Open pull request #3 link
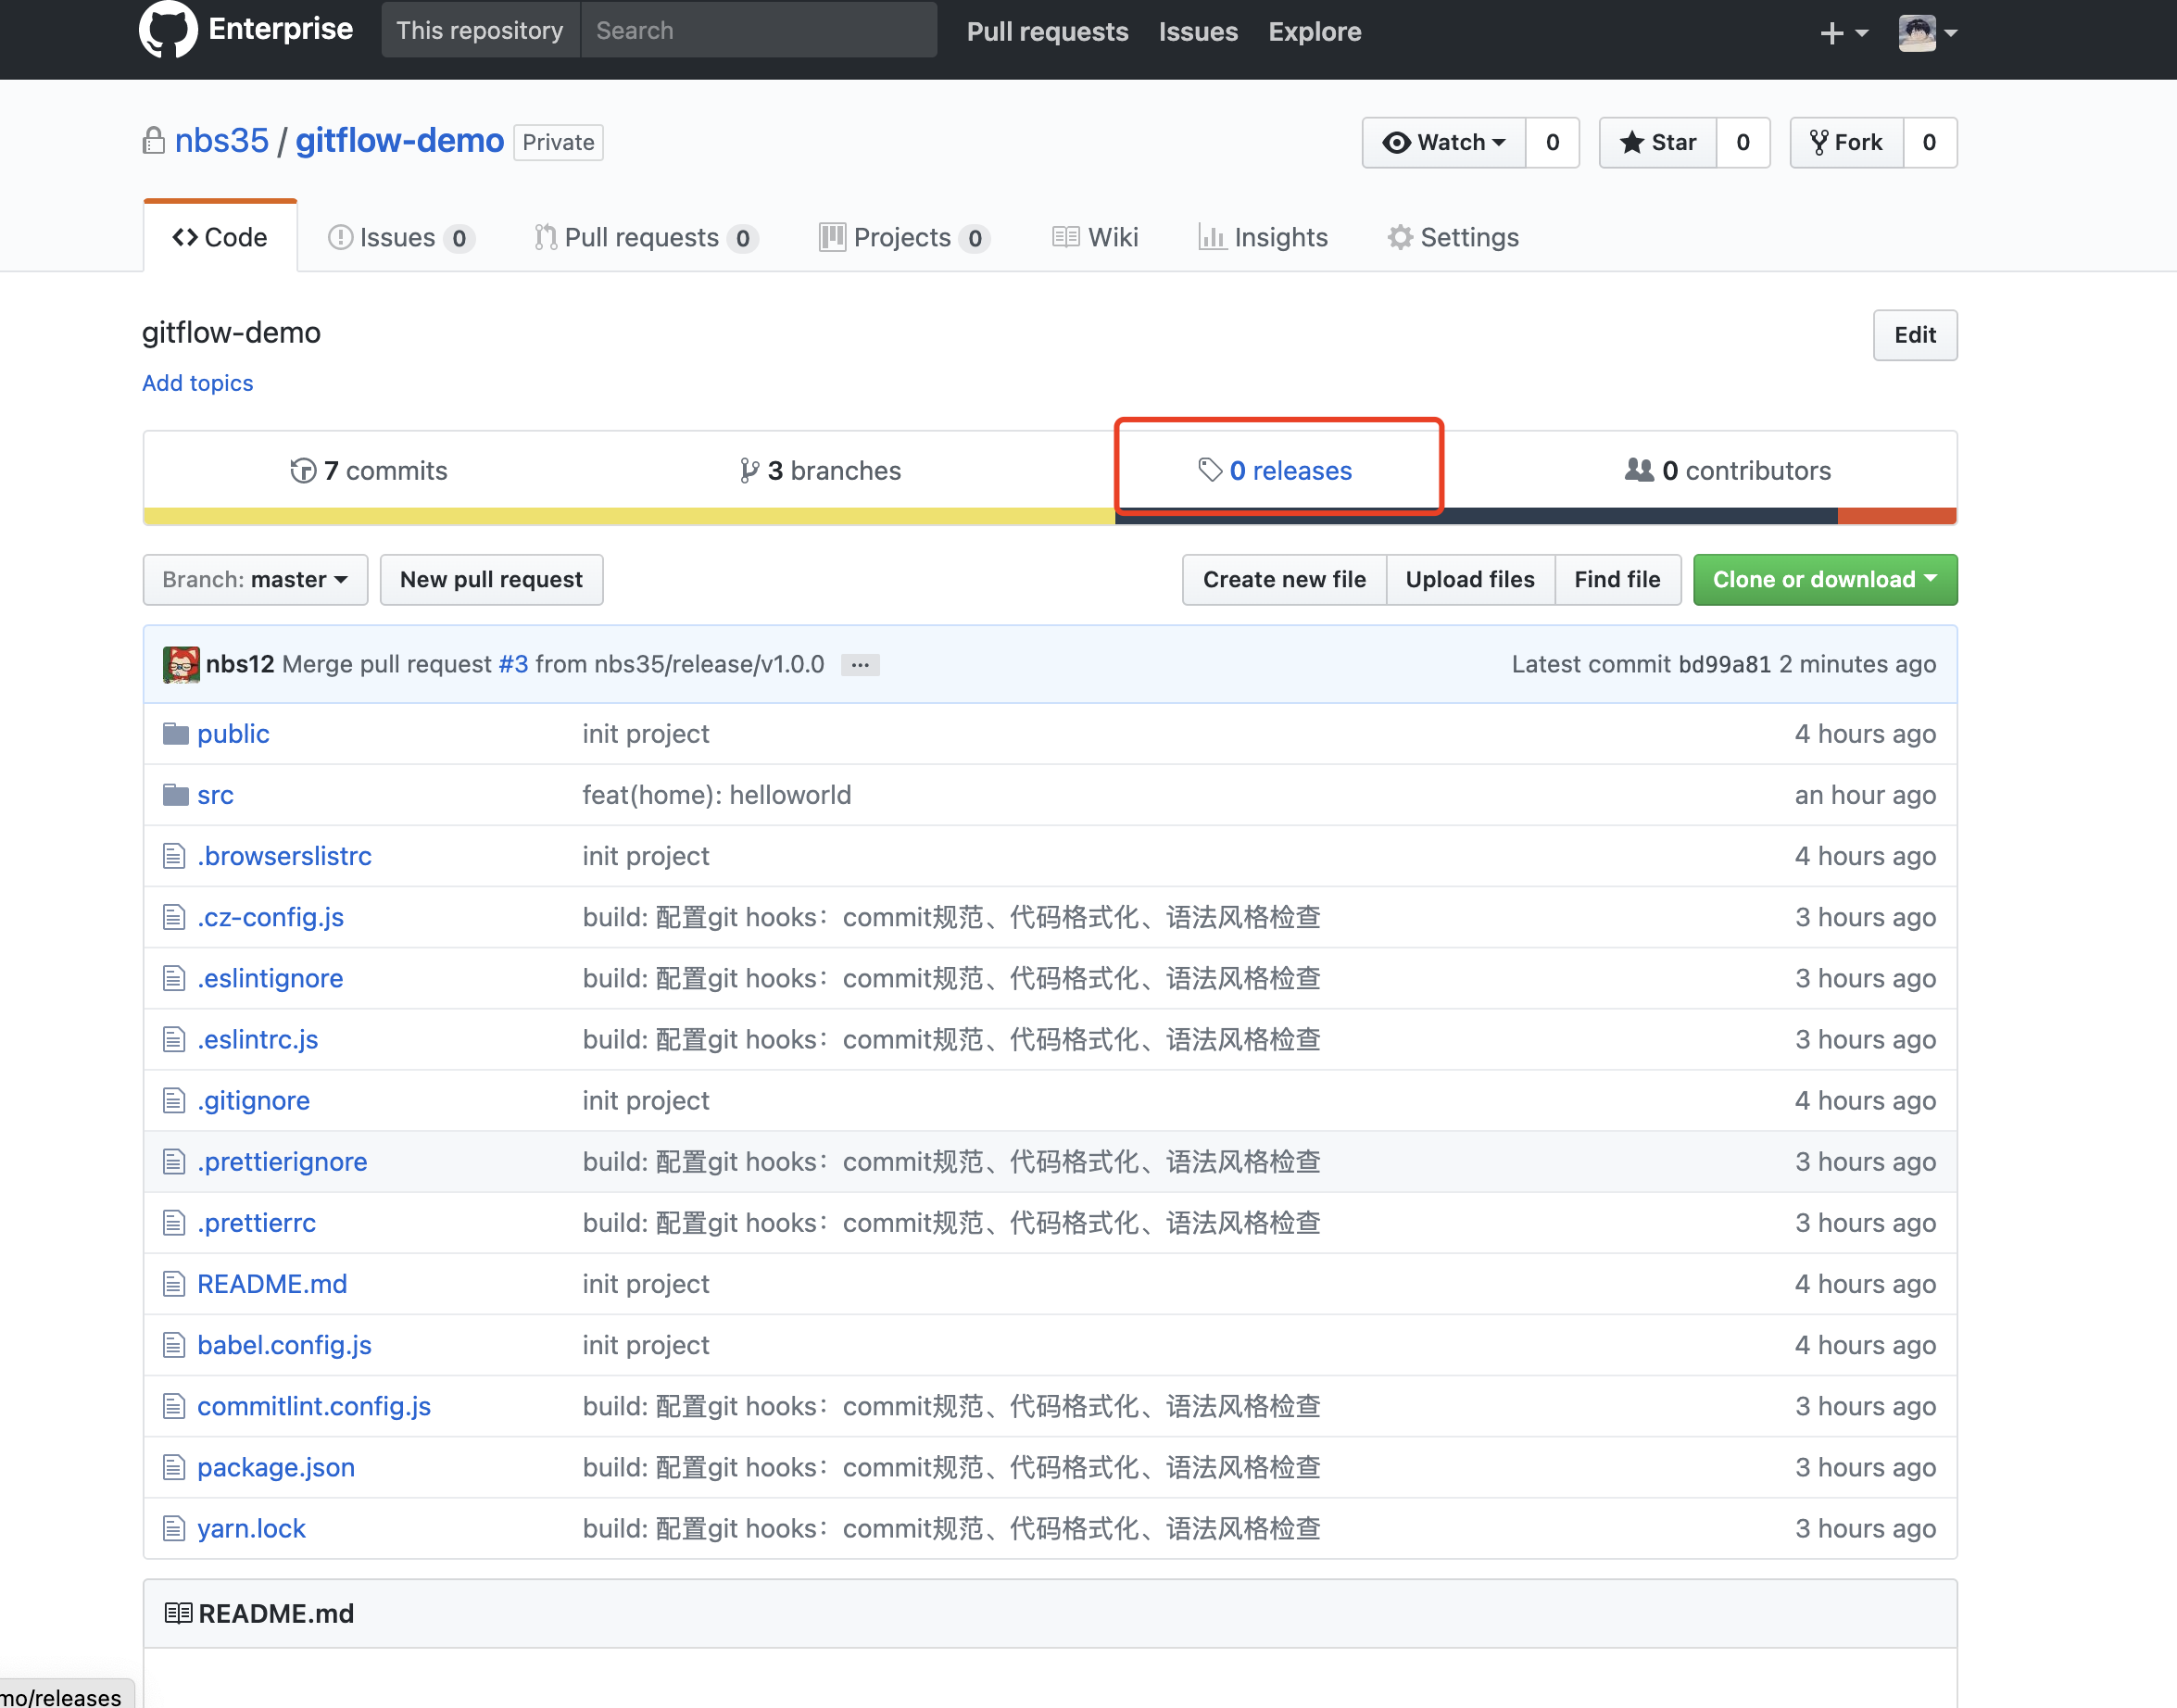Screen dimensions: 2177x1708 click(513, 664)
